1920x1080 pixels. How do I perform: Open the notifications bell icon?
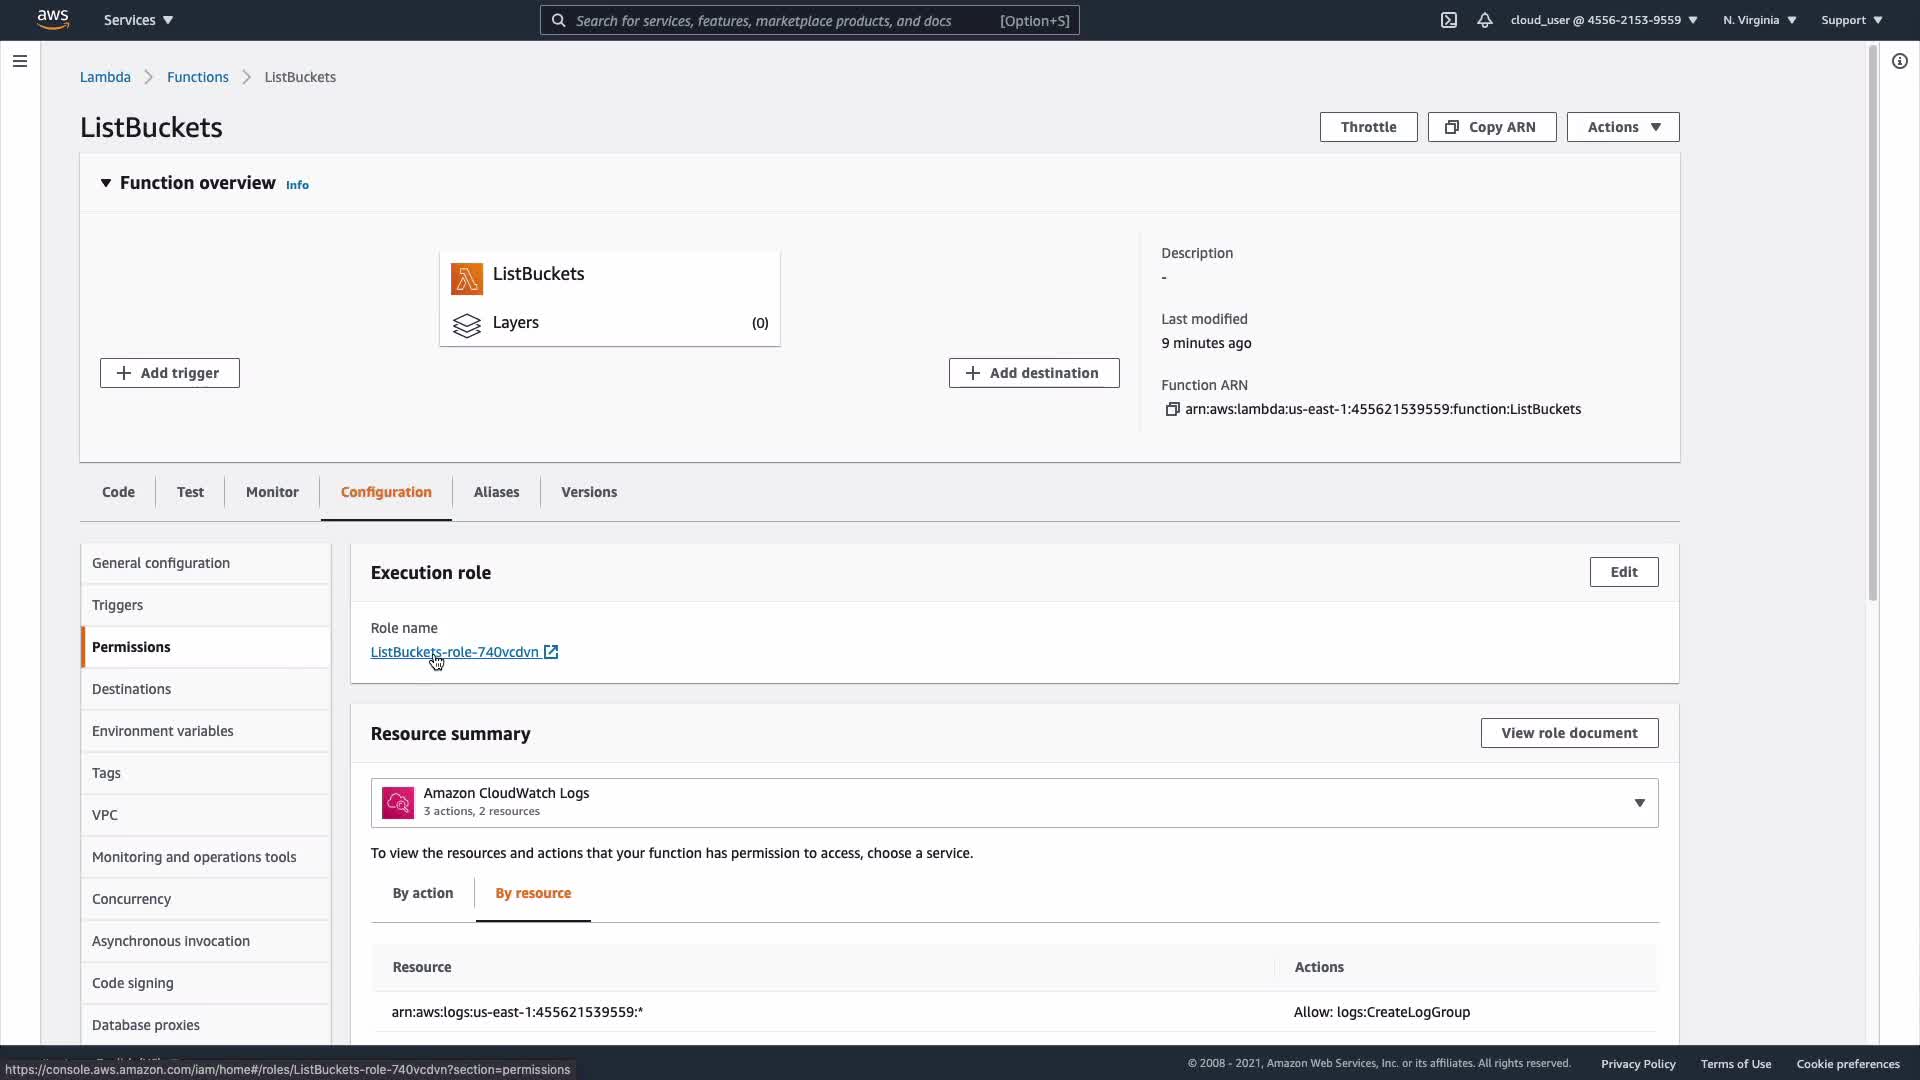tap(1485, 20)
